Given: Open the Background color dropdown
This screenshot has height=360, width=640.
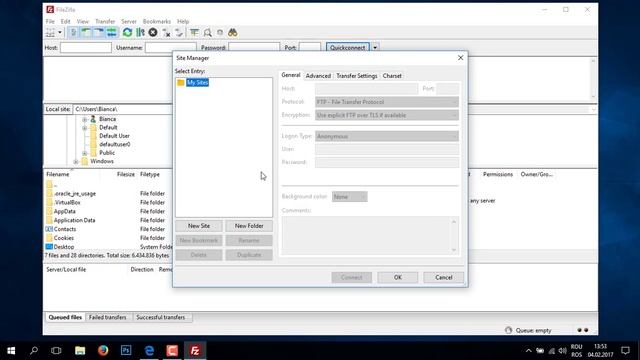Looking at the screenshot, I should click(x=349, y=197).
